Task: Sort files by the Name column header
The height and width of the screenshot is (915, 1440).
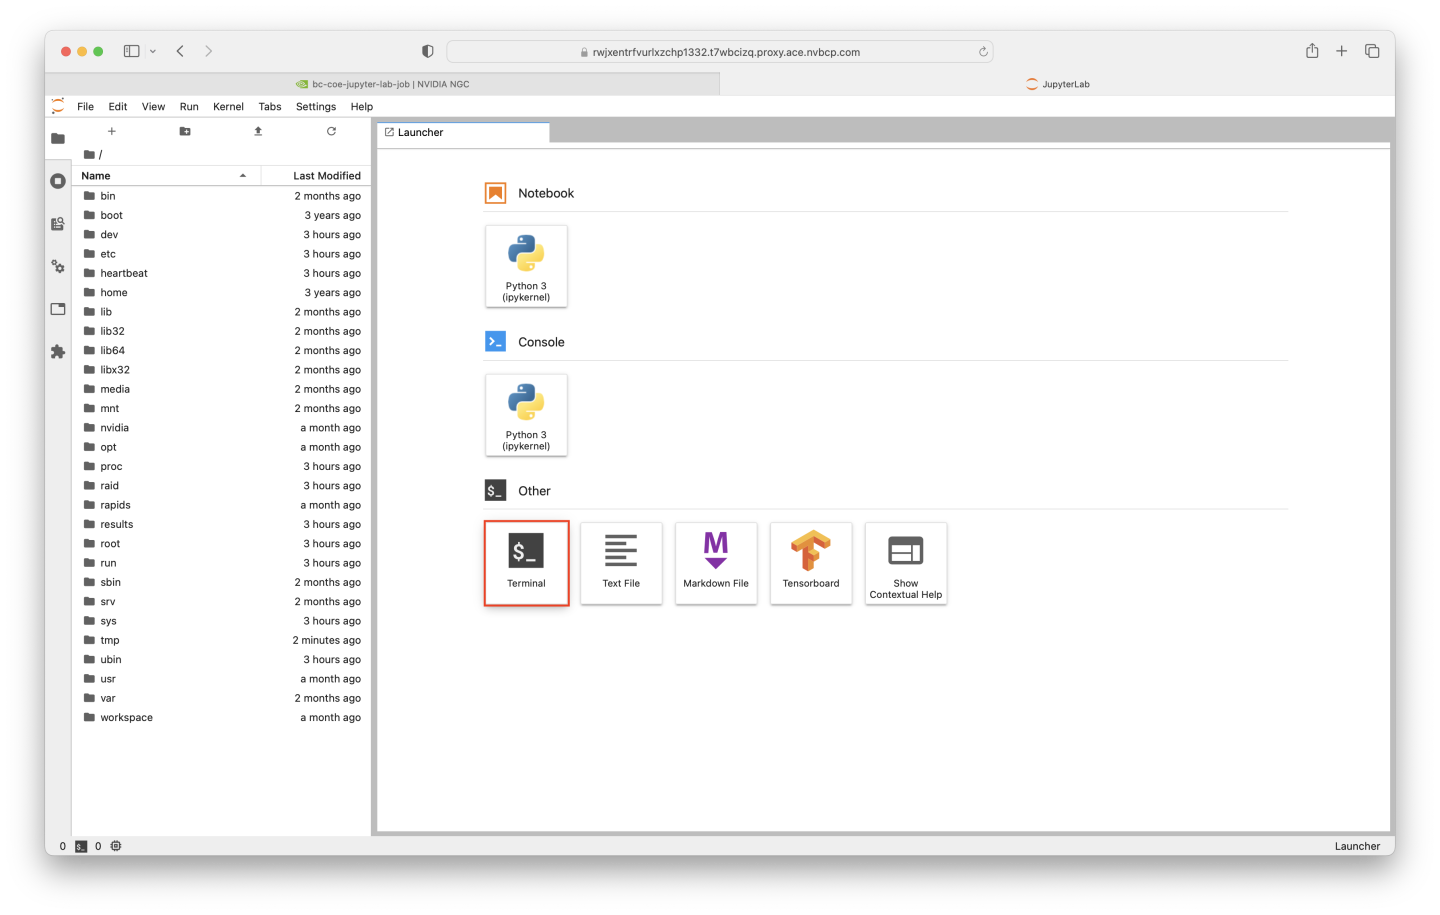Action: click(96, 175)
